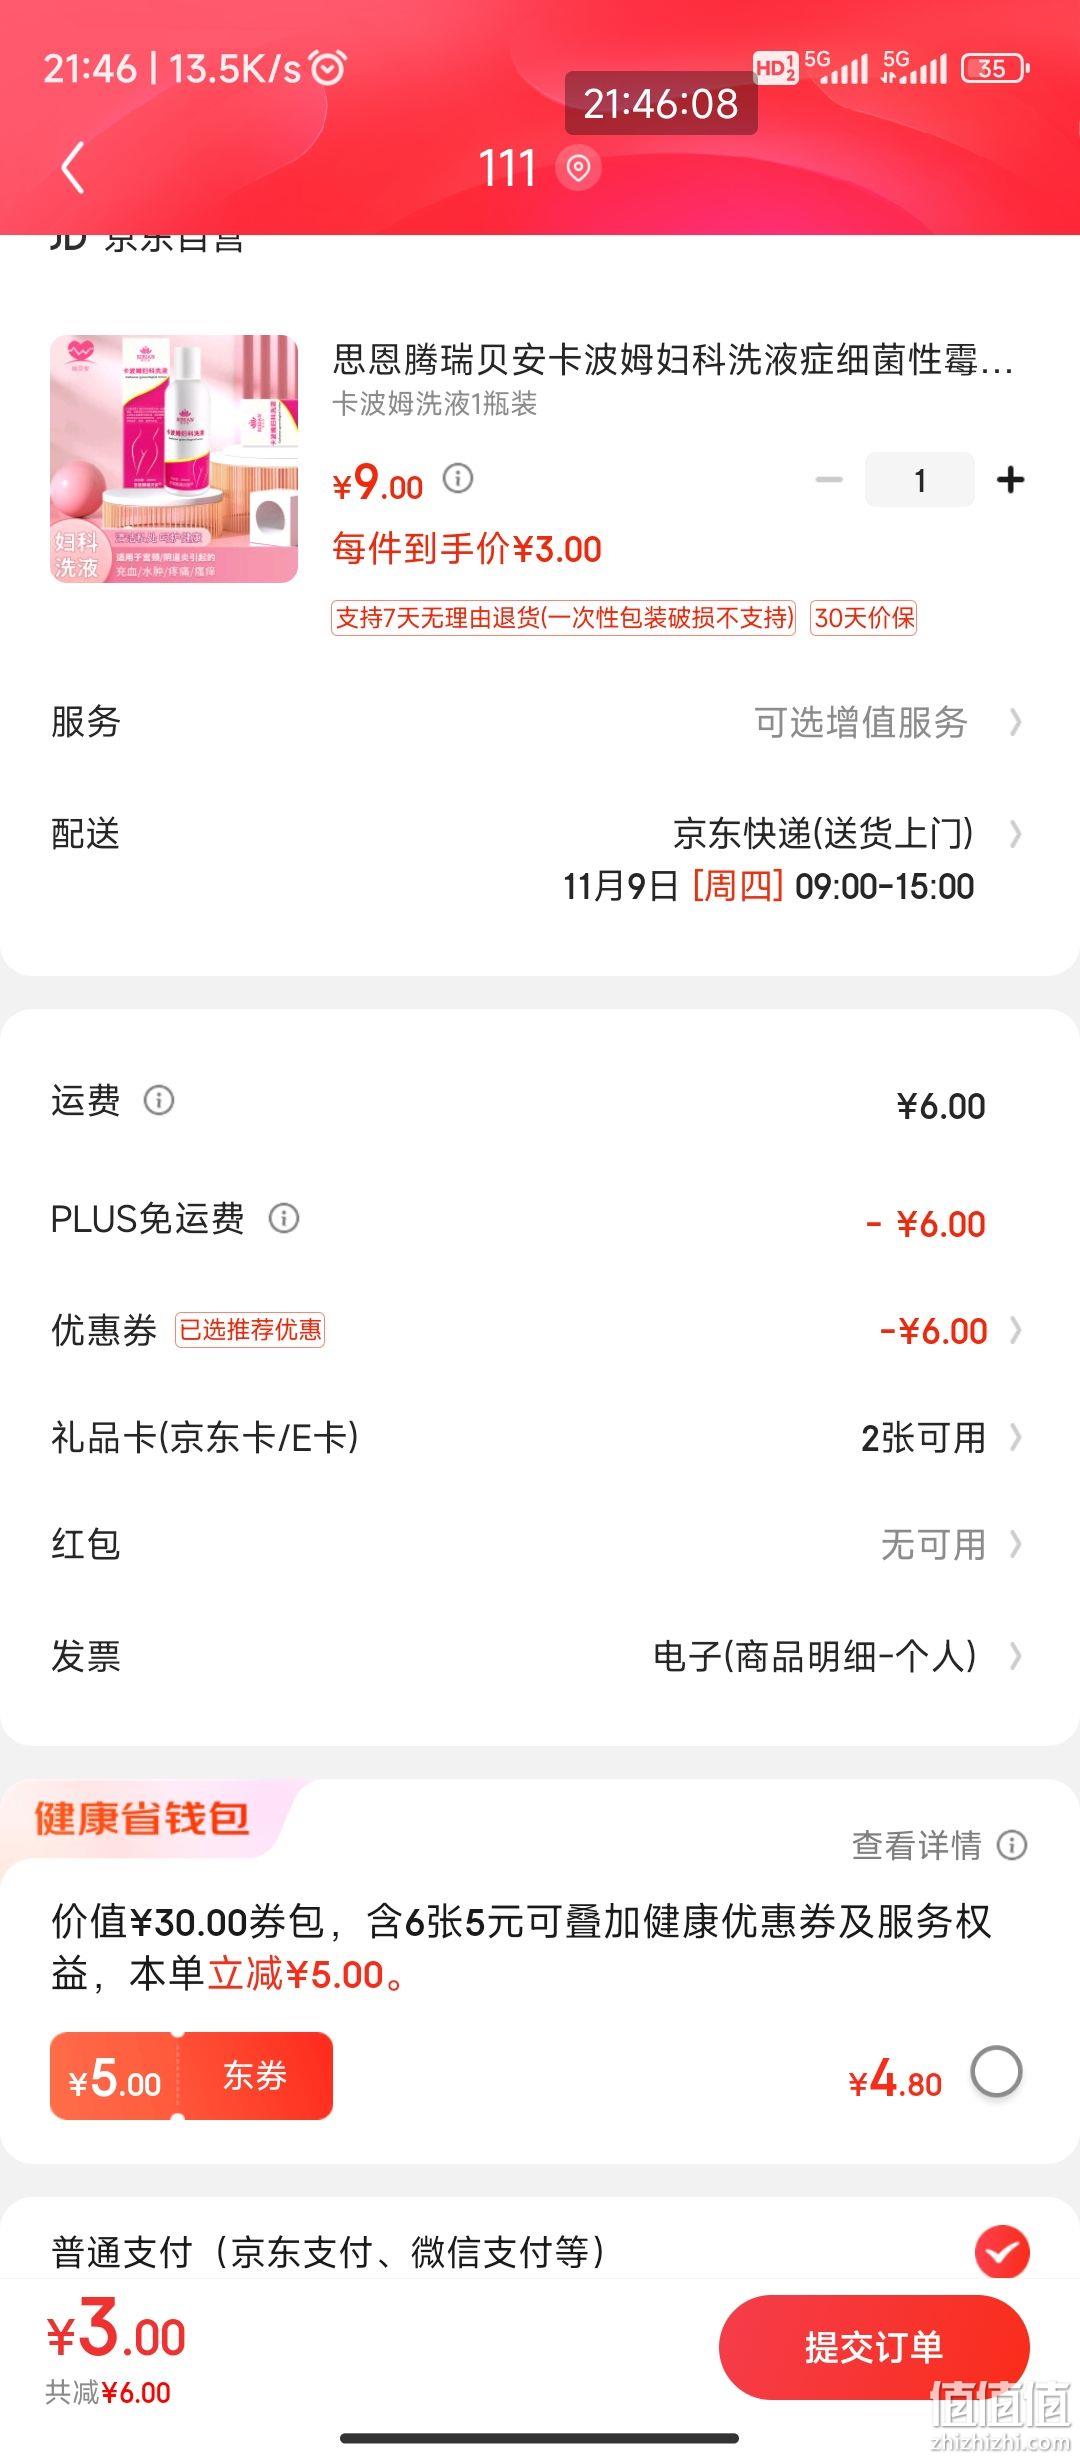Image resolution: width=1080 pixels, height=2460 pixels.
Task: Tap the ¥5.00 东券 coupon
Action: pyautogui.click(x=191, y=2076)
